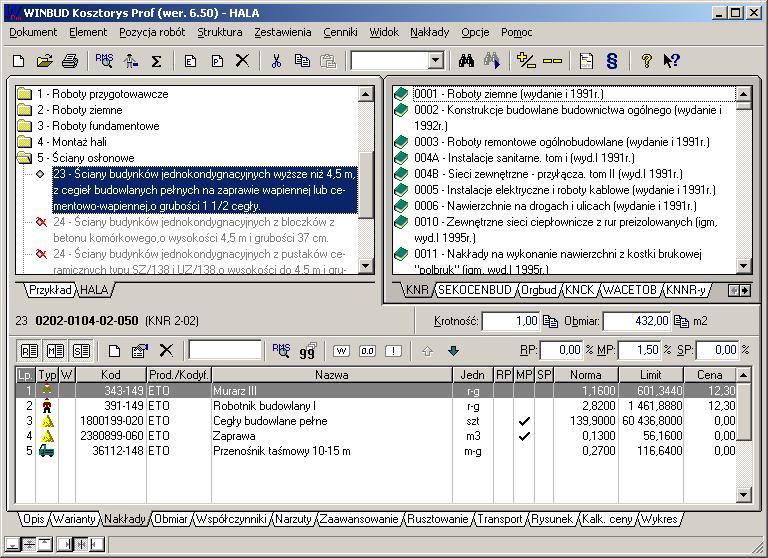Expand the 3 - Roboty fundamentowe folder

[x=24, y=126]
